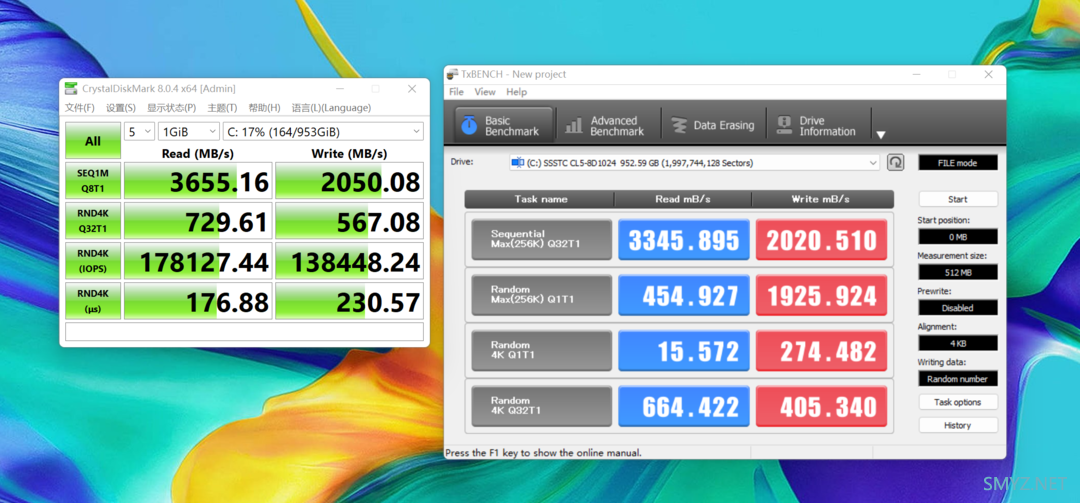
Task: Click the Data Erasing eraser icon
Action: pyautogui.click(x=679, y=125)
